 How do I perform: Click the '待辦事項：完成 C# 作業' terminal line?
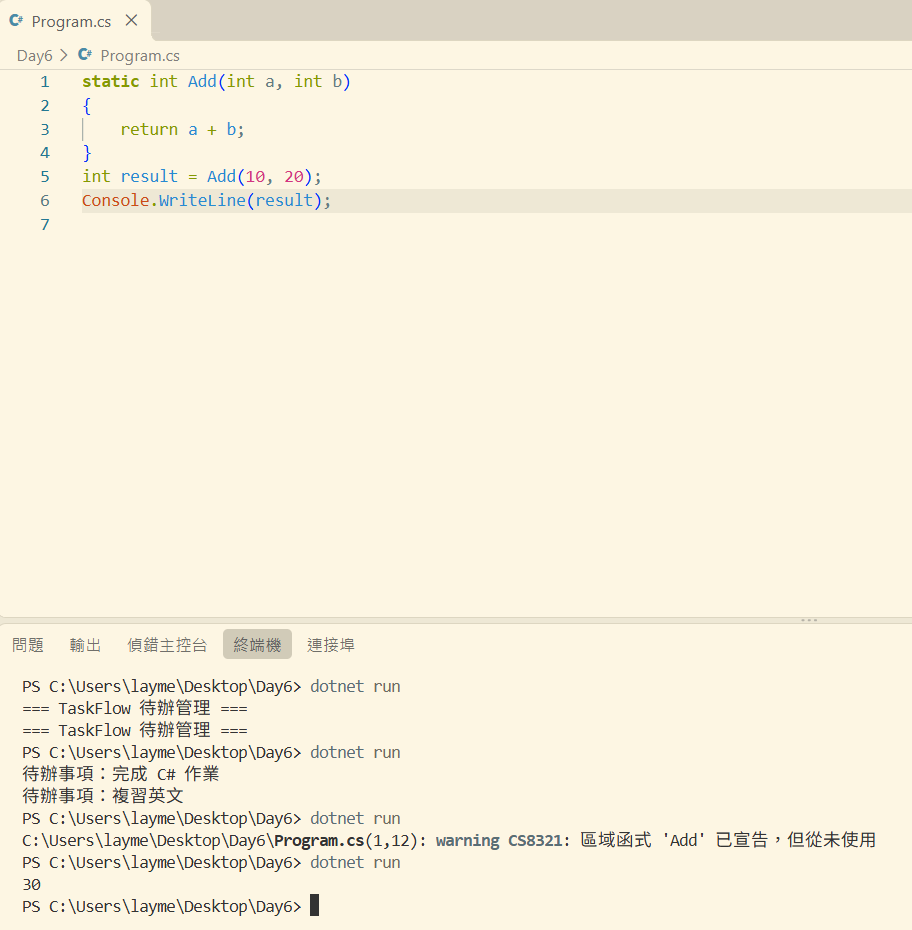[121, 774]
